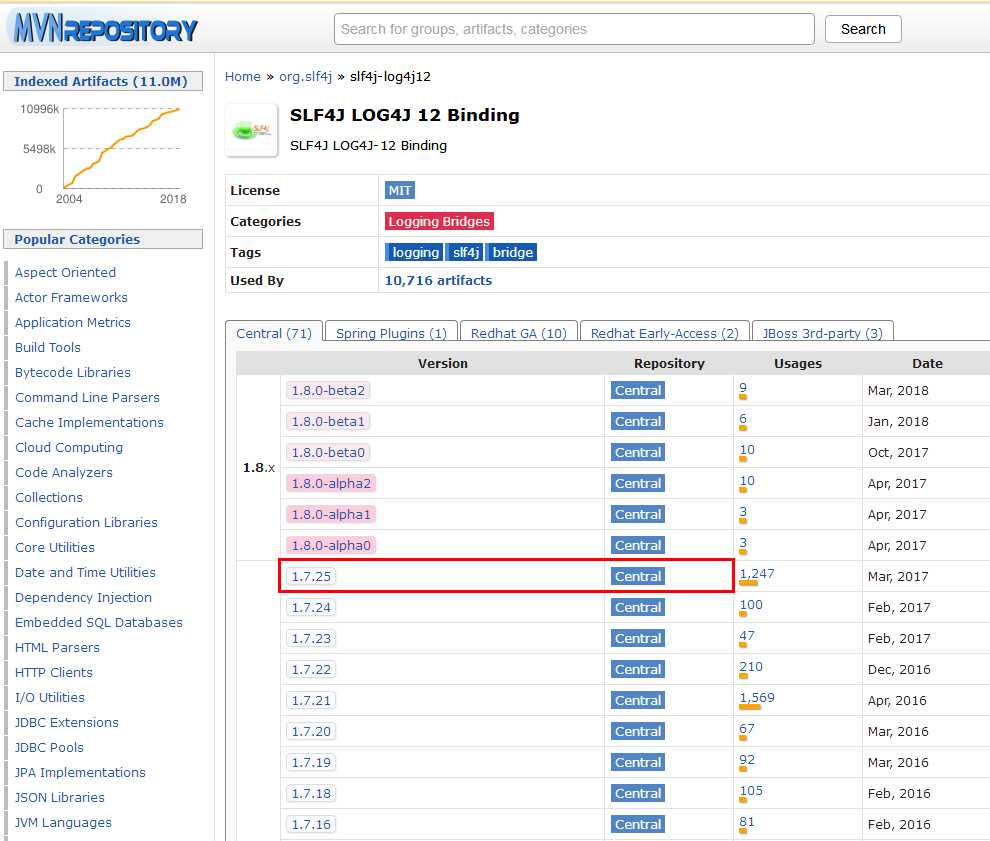
Task: Open version 1.7.25
Action: [x=311, y=576]
